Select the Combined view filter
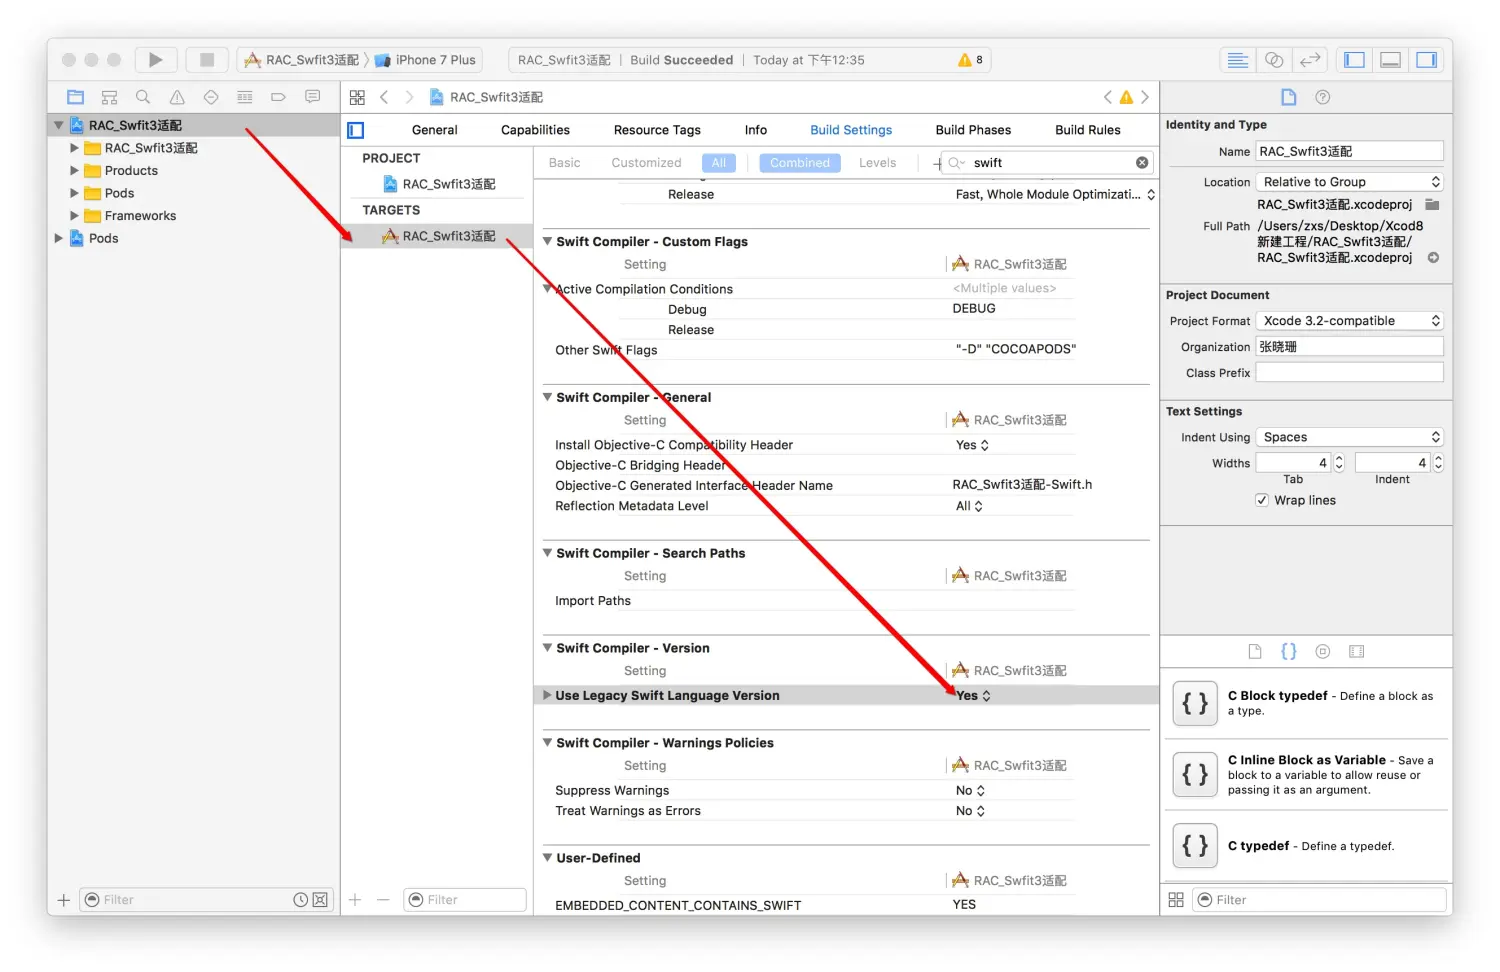The height and width of the screenshot is (972, 1500). pos(800,163)
